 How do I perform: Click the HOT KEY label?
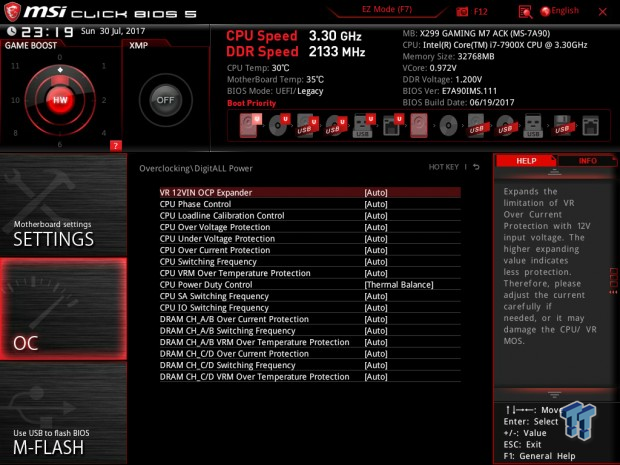click(x=443, y=167)
